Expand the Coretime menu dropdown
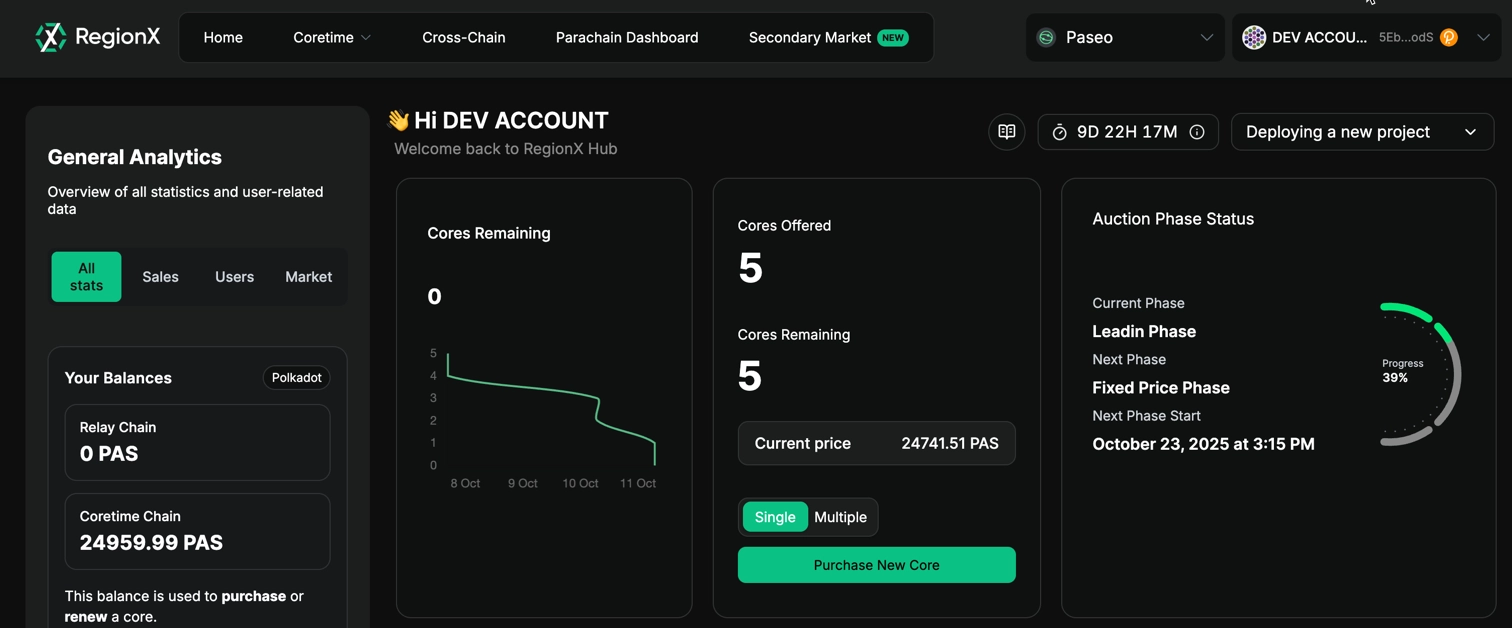 tap(332, 37)
